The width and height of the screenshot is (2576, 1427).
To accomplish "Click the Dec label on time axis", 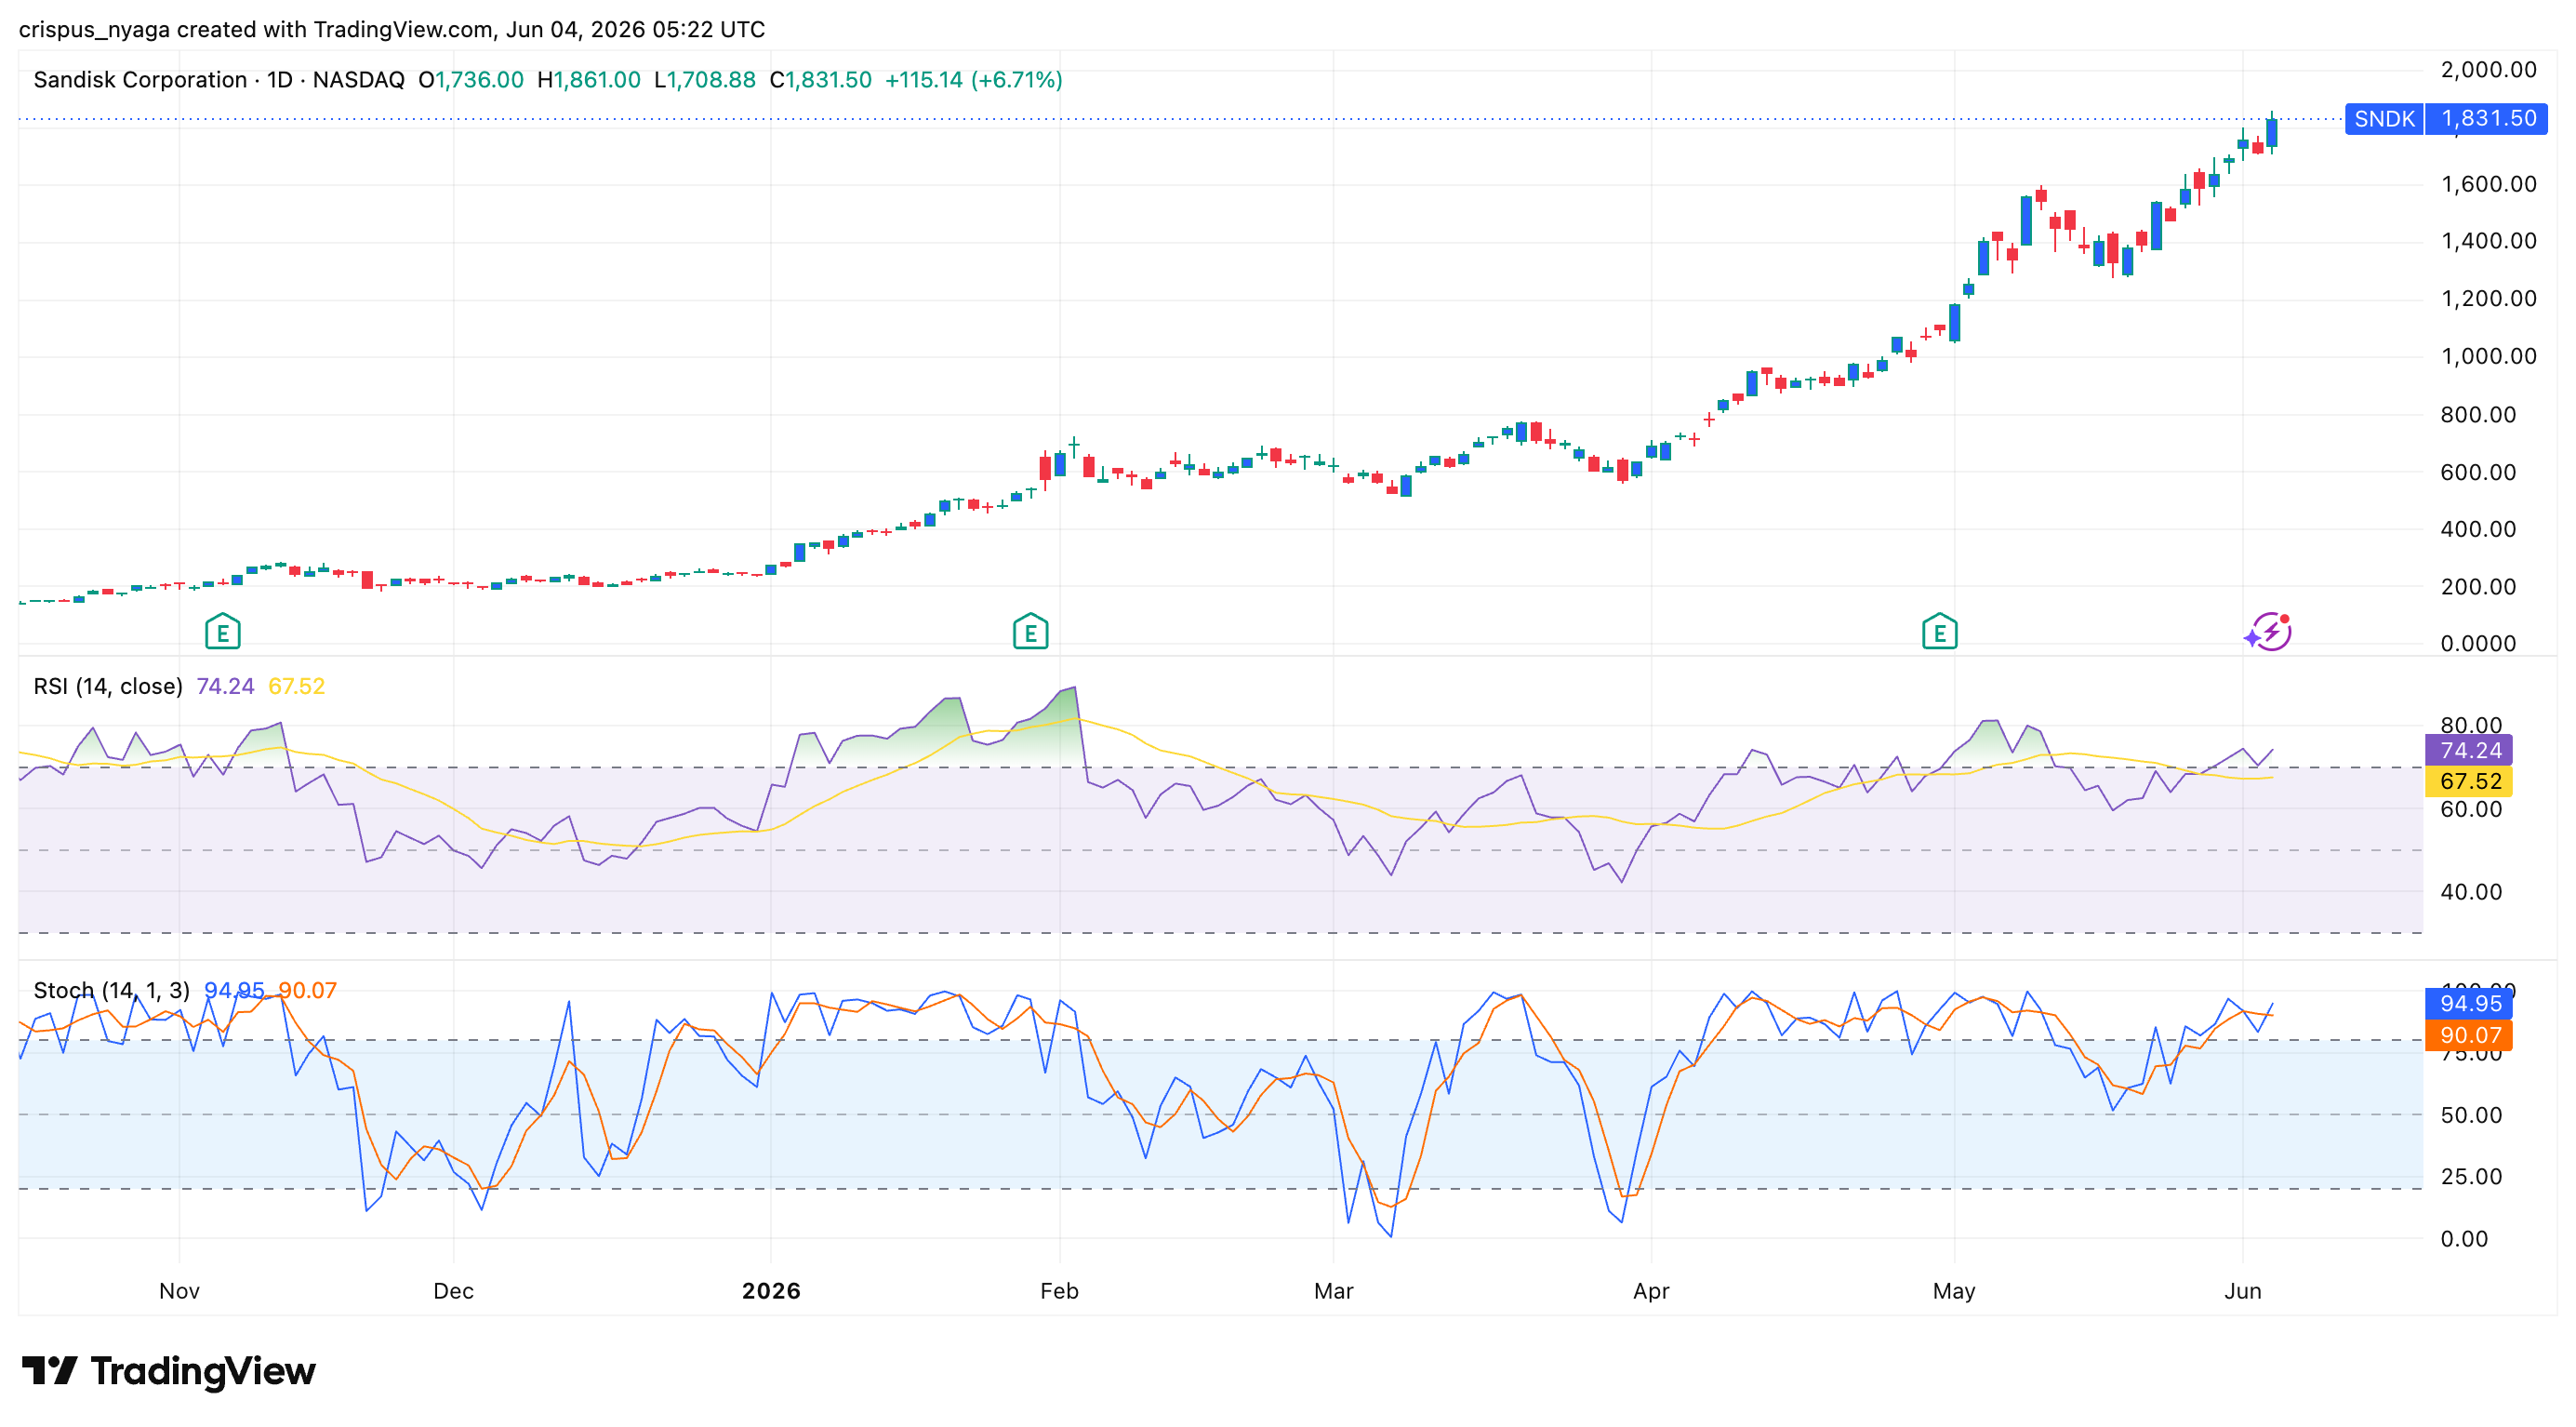I will (453, 1291).
